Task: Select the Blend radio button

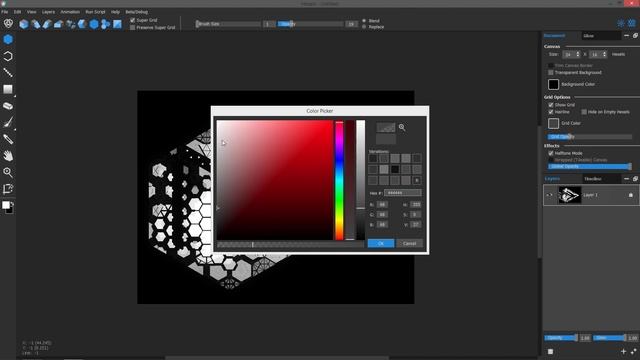Action: (364, 20)
